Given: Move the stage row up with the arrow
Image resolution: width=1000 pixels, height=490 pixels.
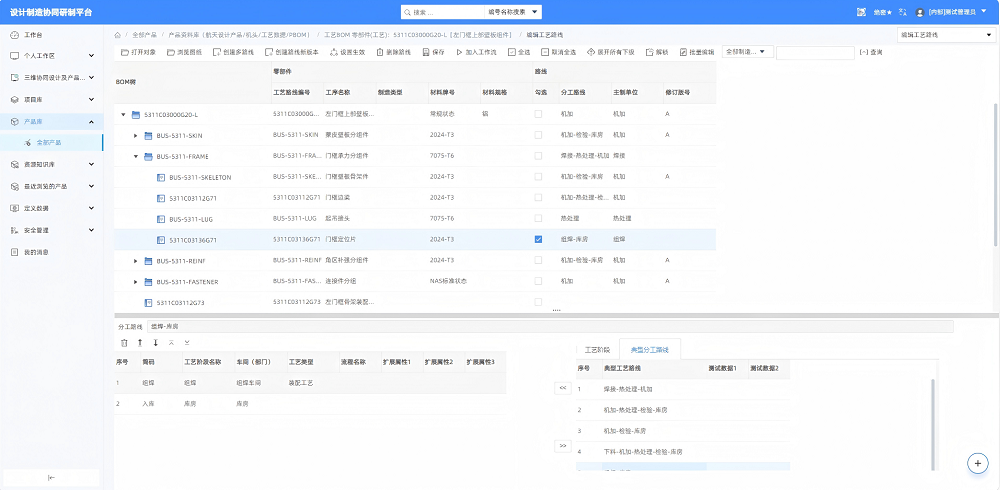Looking at the screenshot, I should [140, 343].
